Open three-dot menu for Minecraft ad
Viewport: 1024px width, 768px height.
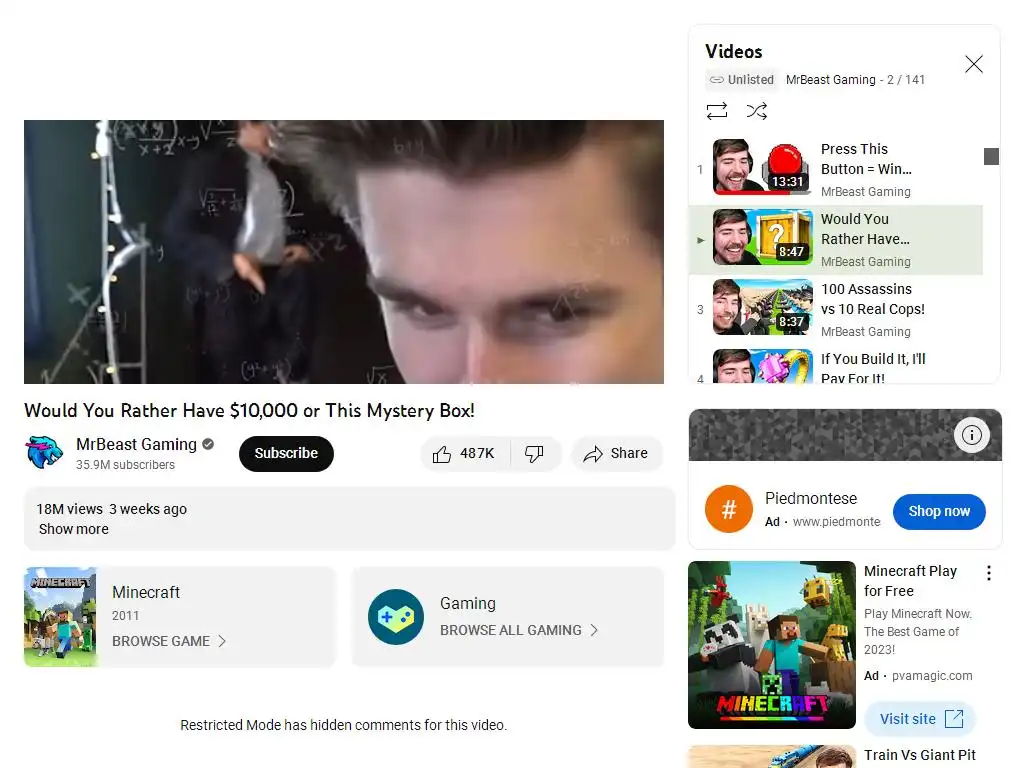coord(989,573)
